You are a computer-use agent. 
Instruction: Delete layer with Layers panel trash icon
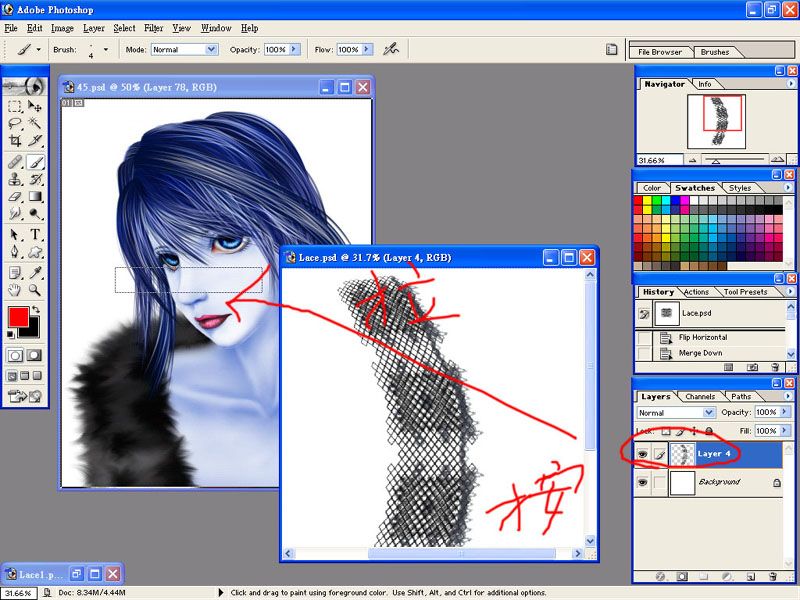click(772, 577)
